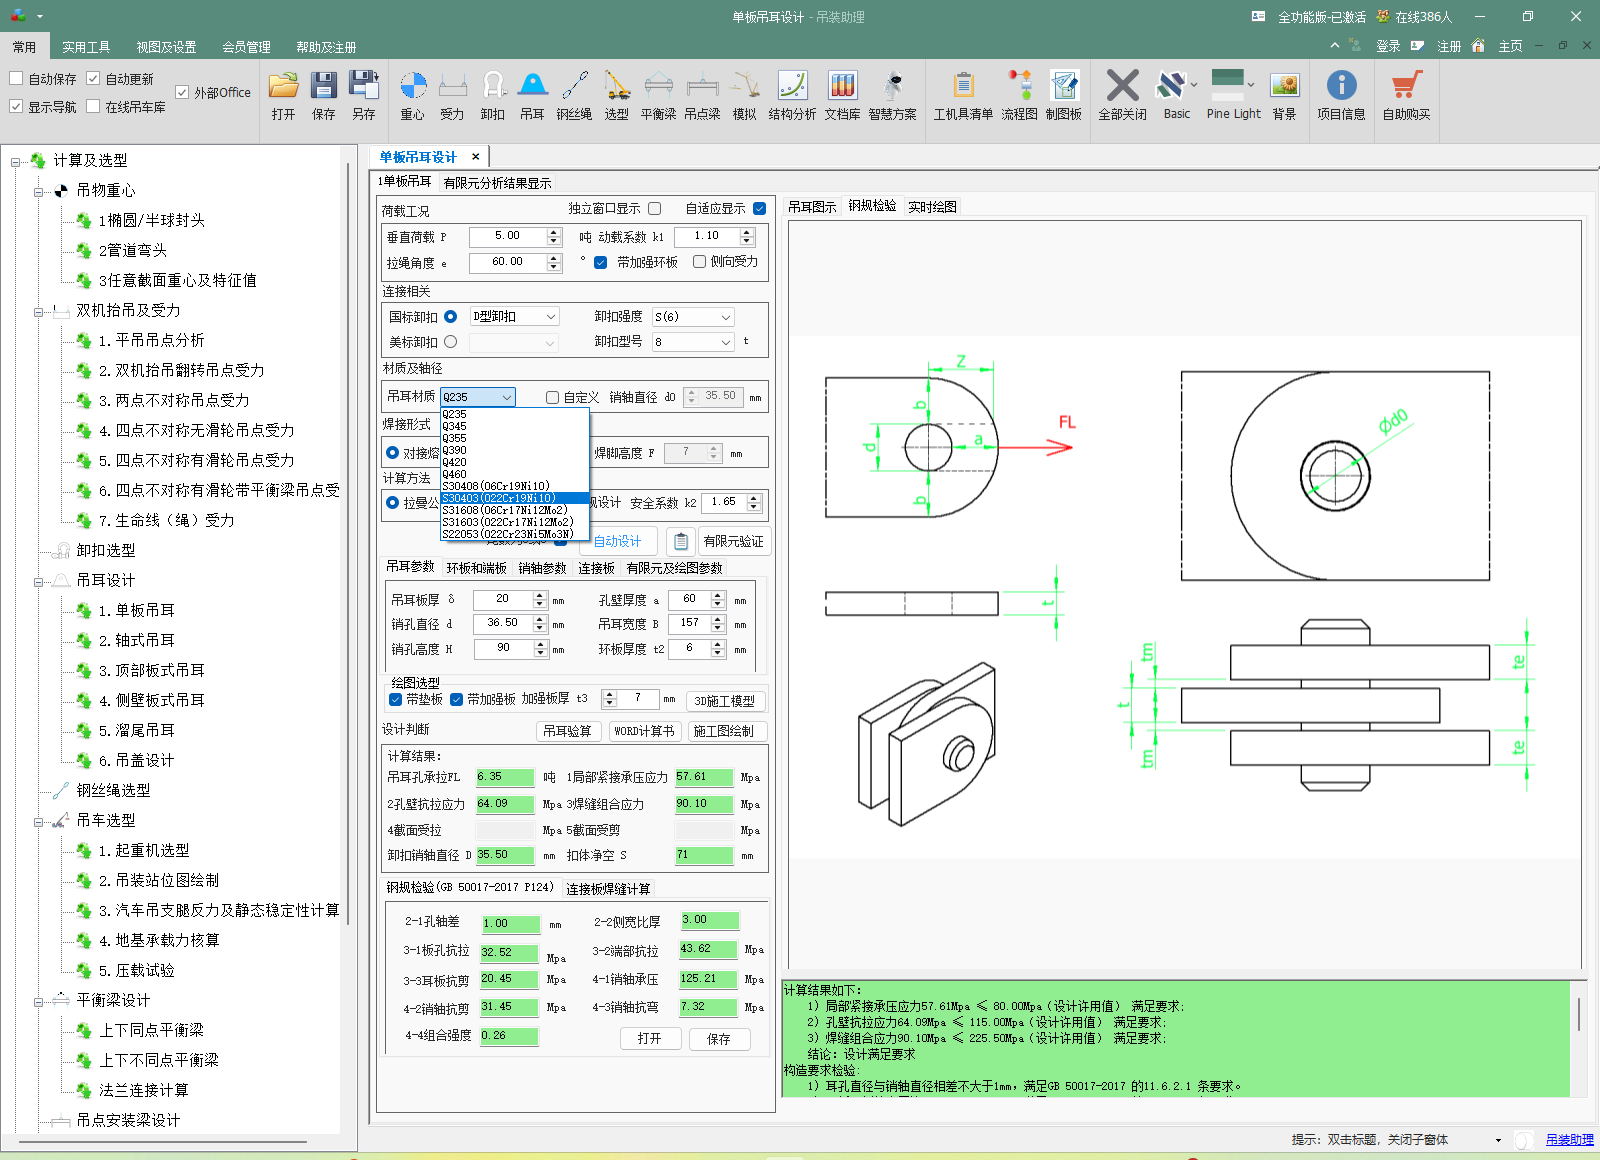This screenshot has height=1160, width=1600.
Task: Click the 吊耳验算 button
Action: (x=567, y=731)
